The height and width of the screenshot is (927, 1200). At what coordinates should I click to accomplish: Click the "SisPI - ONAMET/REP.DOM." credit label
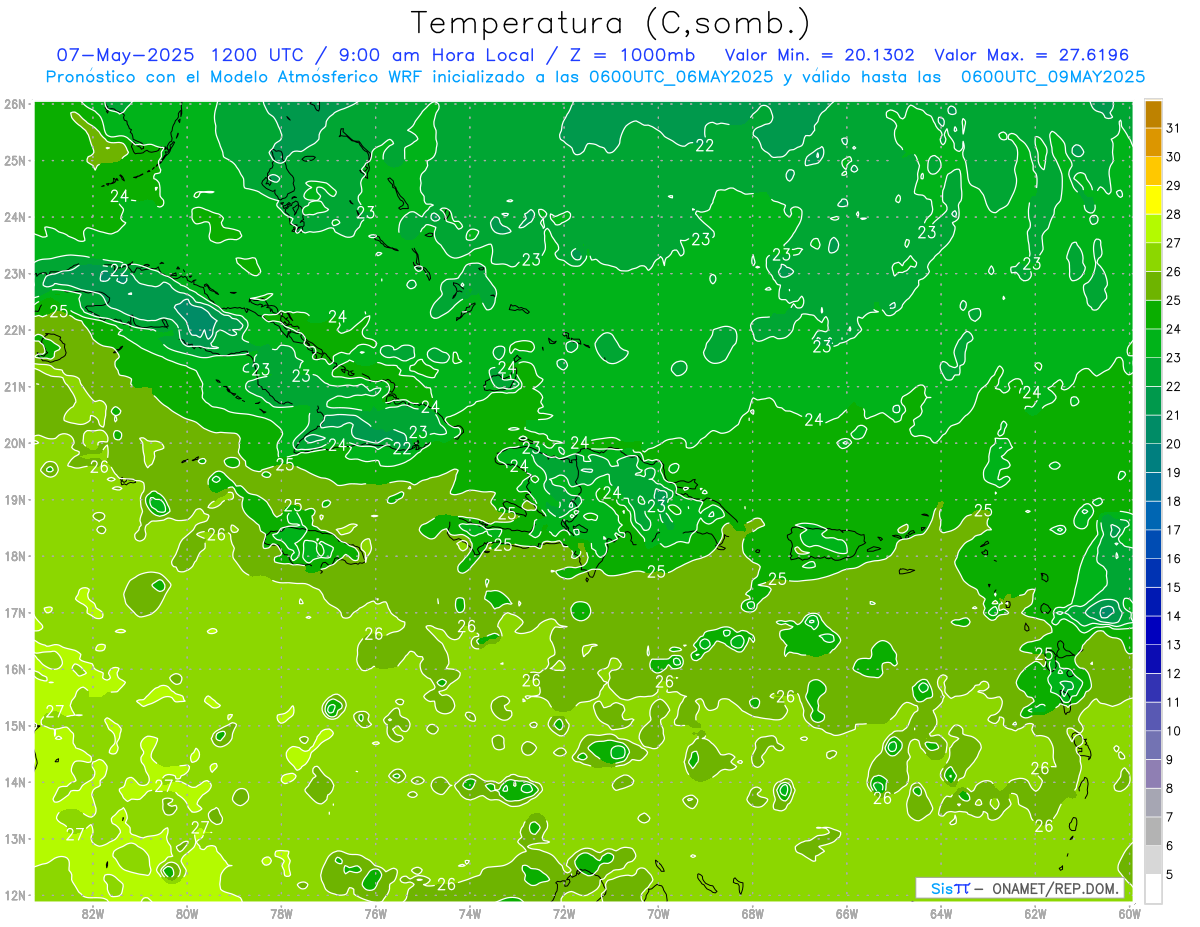1020,888
